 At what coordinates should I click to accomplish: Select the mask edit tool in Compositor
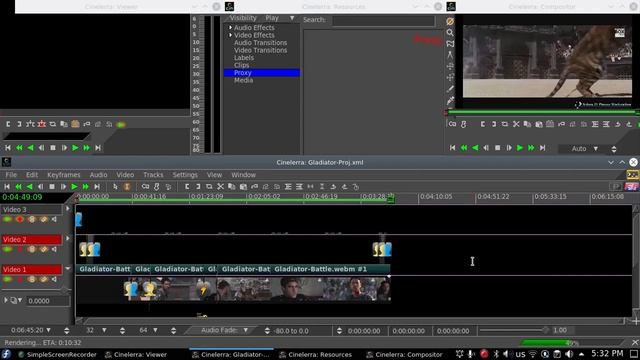click(x=450, y=44)
